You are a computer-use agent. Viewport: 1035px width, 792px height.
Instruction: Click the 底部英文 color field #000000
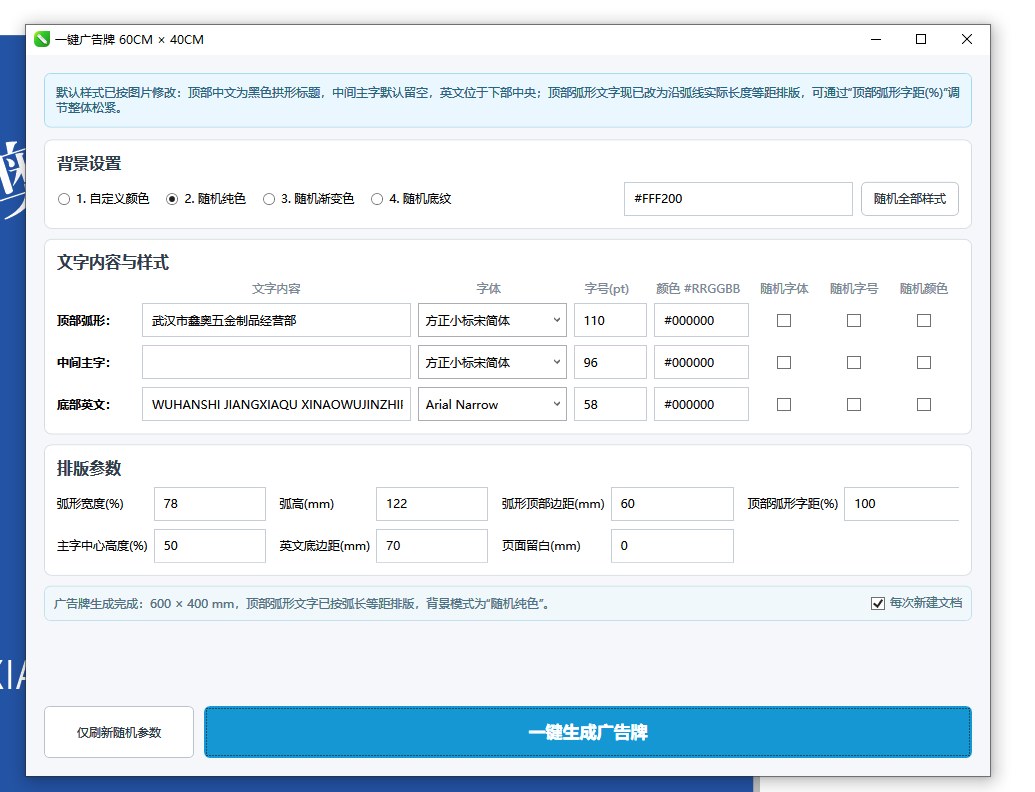pos(701,404)
